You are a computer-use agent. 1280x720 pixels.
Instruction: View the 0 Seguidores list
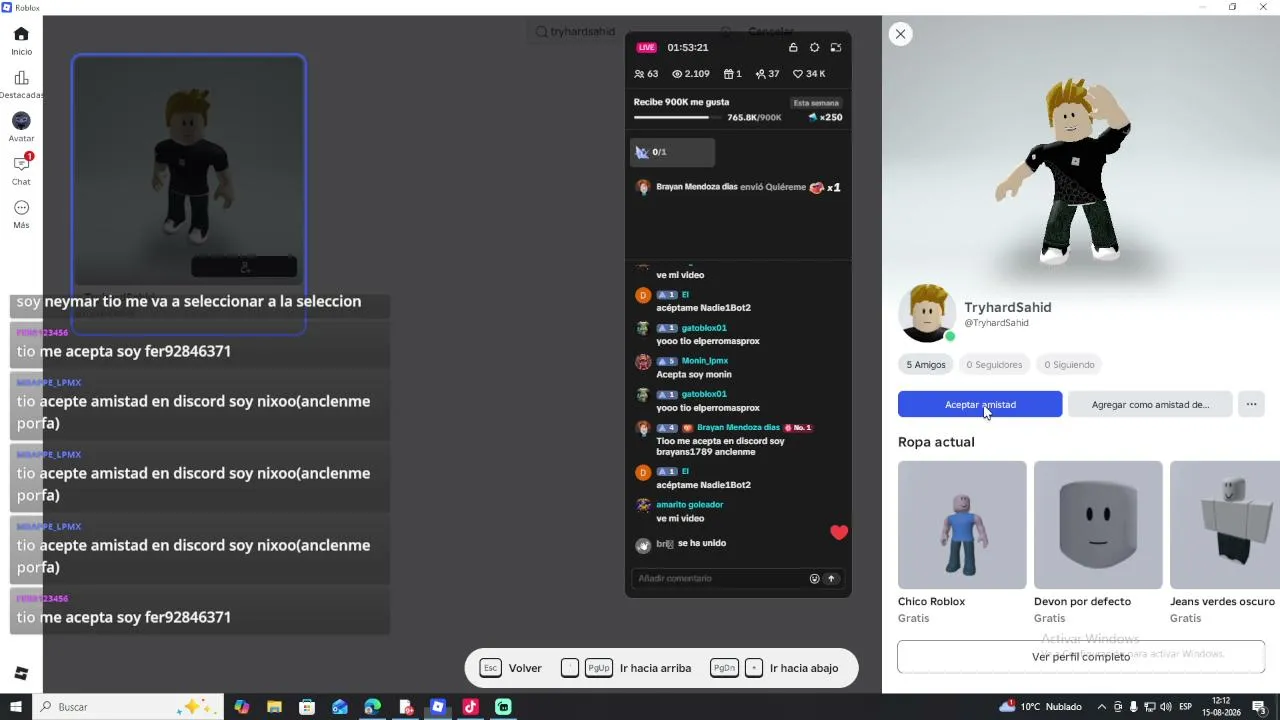point(994,365)
